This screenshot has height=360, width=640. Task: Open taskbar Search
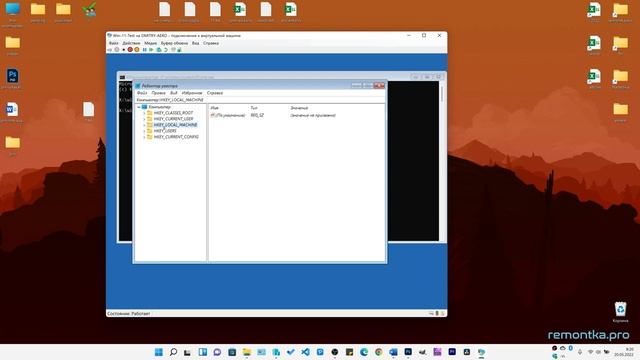click(x=173, y=352)
